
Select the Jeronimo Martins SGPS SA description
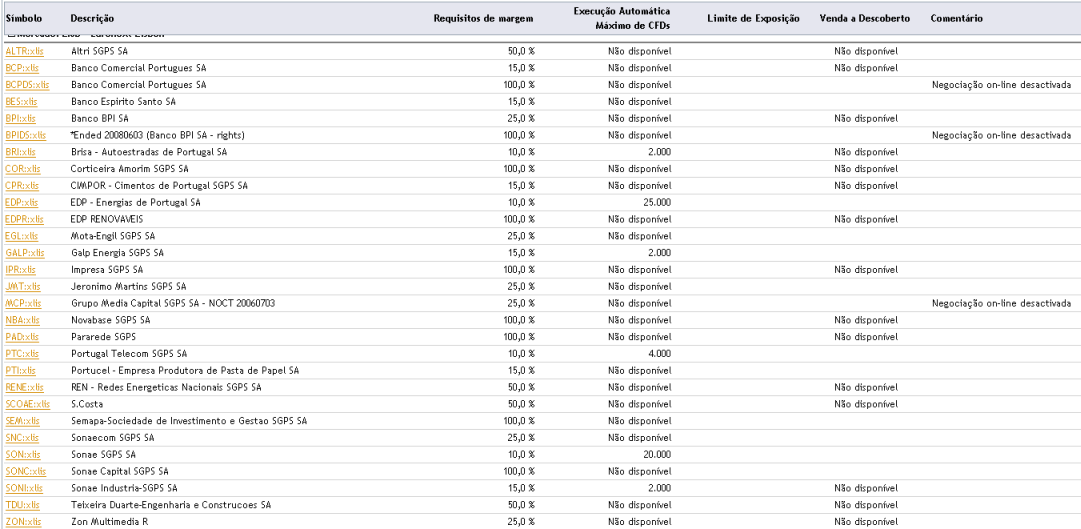tap(129, 286)
